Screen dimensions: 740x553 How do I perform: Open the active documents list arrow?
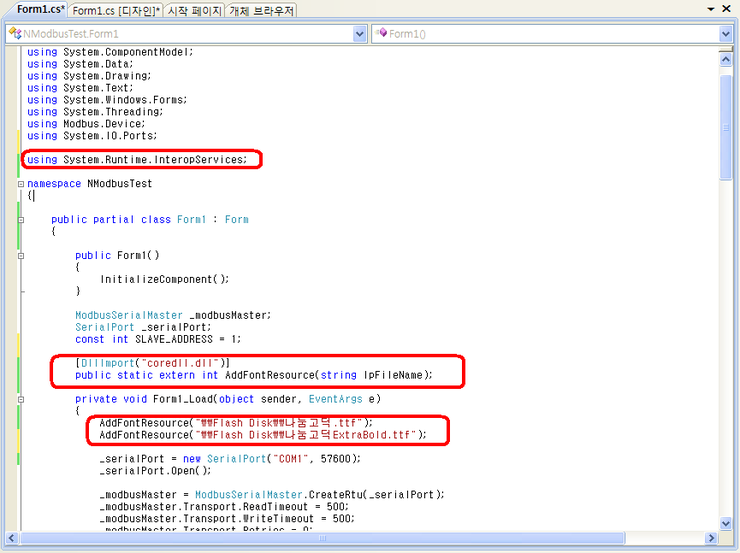[x=711, y=10]
